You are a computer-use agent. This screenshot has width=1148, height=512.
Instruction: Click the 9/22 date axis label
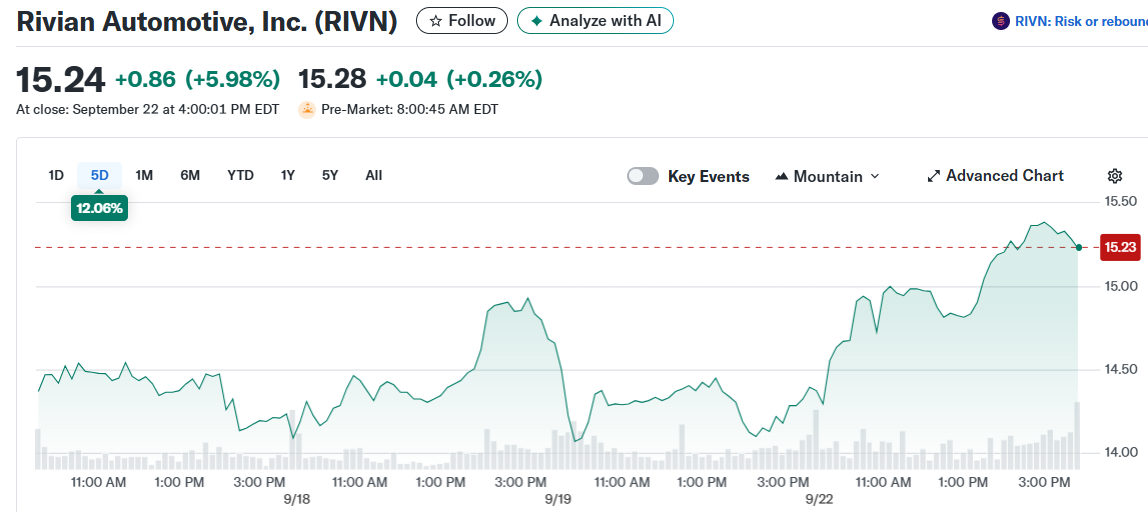point(819,499)
